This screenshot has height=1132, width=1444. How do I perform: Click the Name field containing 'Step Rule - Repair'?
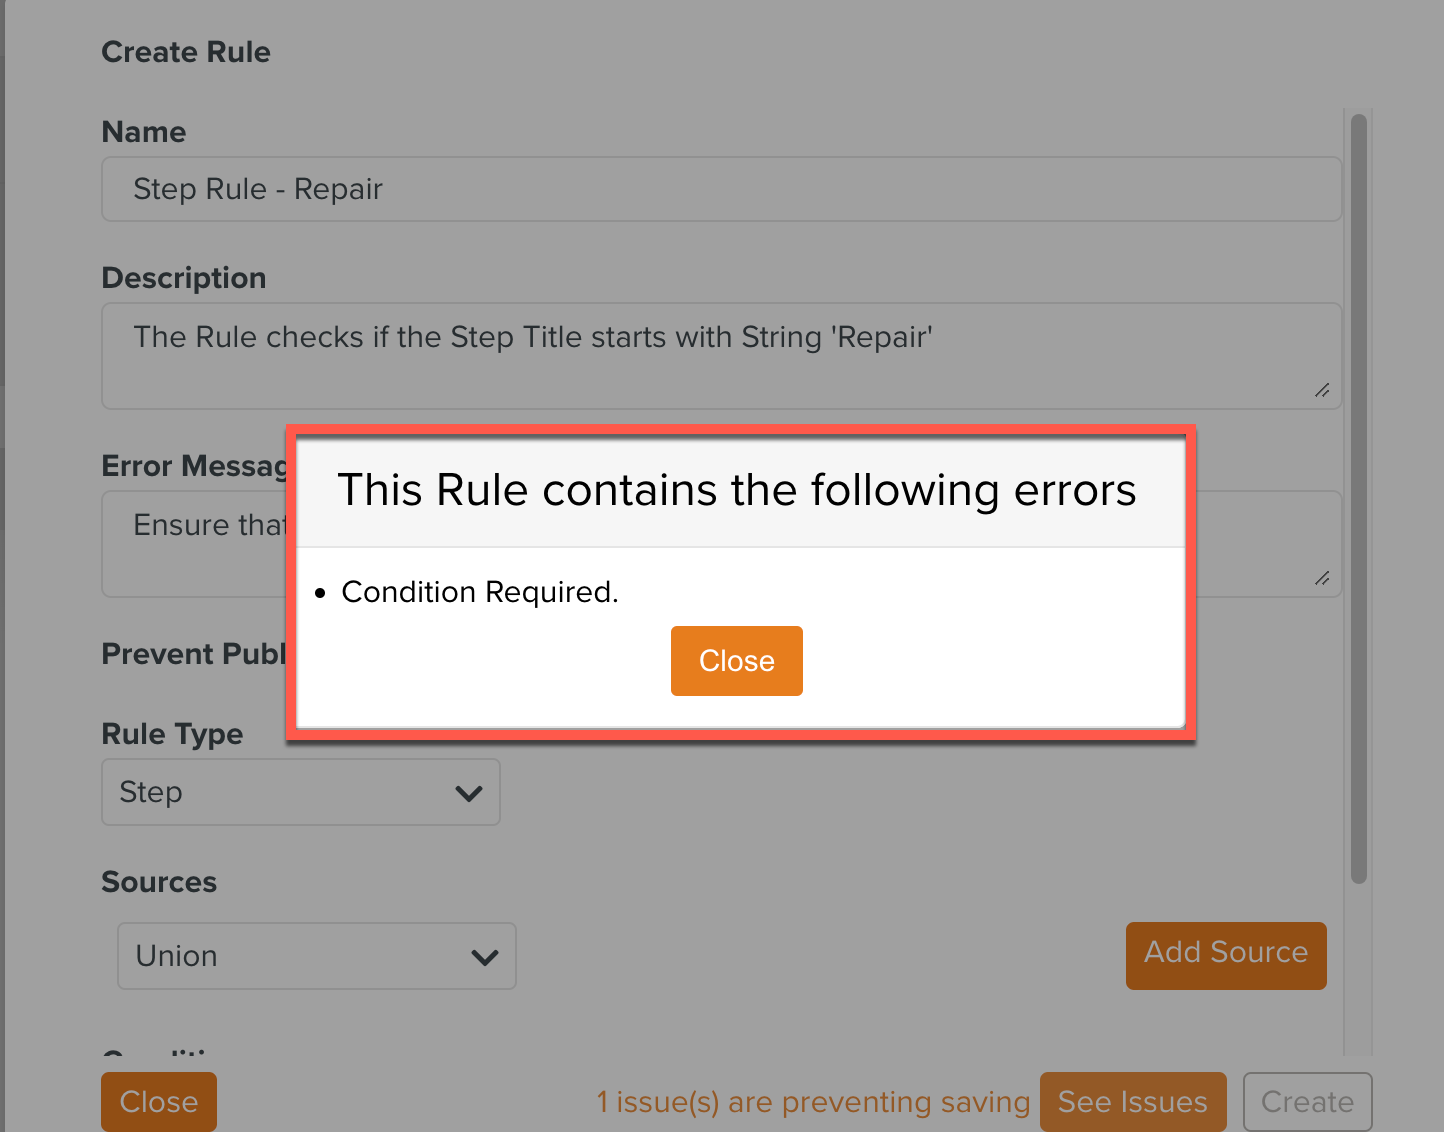720,189
